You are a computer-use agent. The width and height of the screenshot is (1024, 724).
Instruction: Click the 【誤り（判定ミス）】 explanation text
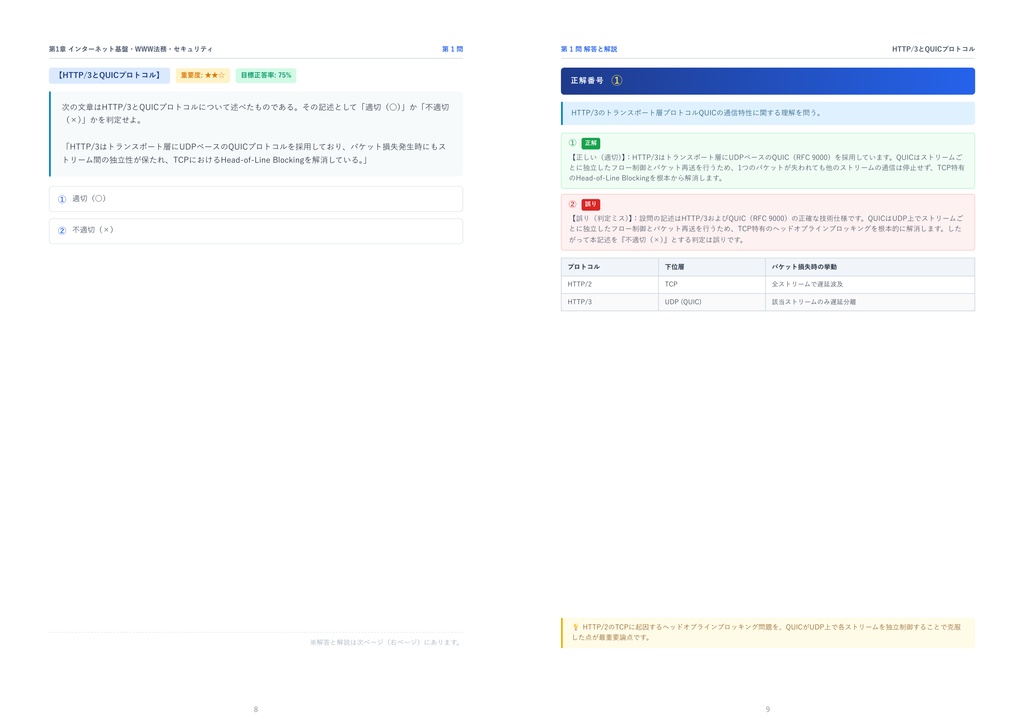click(766, 229)
